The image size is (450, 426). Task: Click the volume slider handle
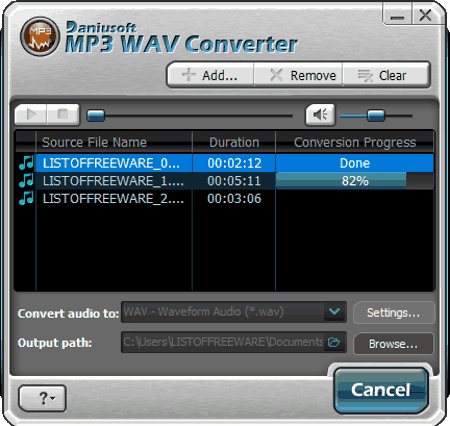pyautogui.click(x=376, y=116)
